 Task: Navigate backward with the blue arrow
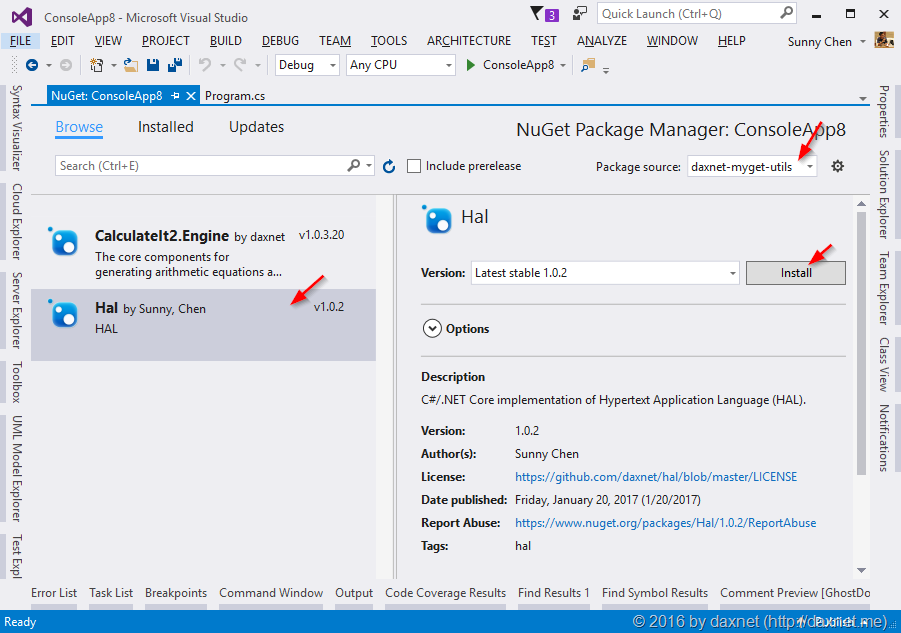point(32,65)
